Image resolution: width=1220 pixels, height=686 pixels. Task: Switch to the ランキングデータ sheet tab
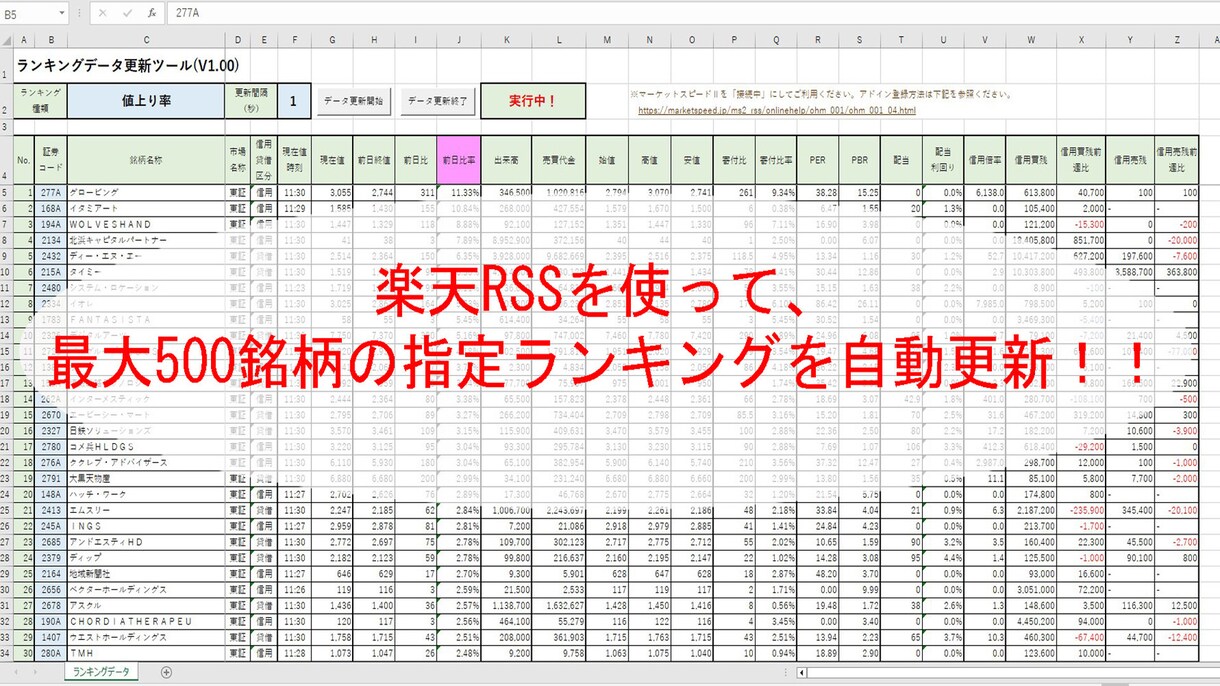click(101, 672)
